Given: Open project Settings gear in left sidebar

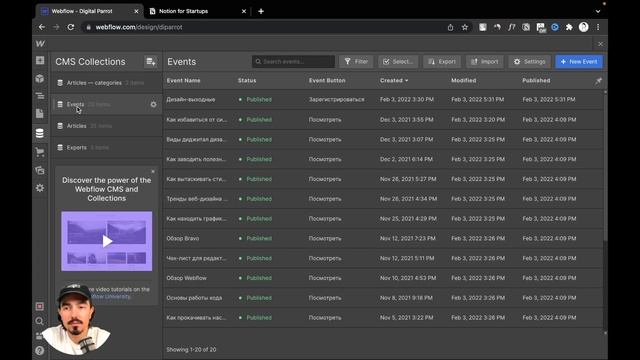Looking at the screenshot, I should point(40,188).
